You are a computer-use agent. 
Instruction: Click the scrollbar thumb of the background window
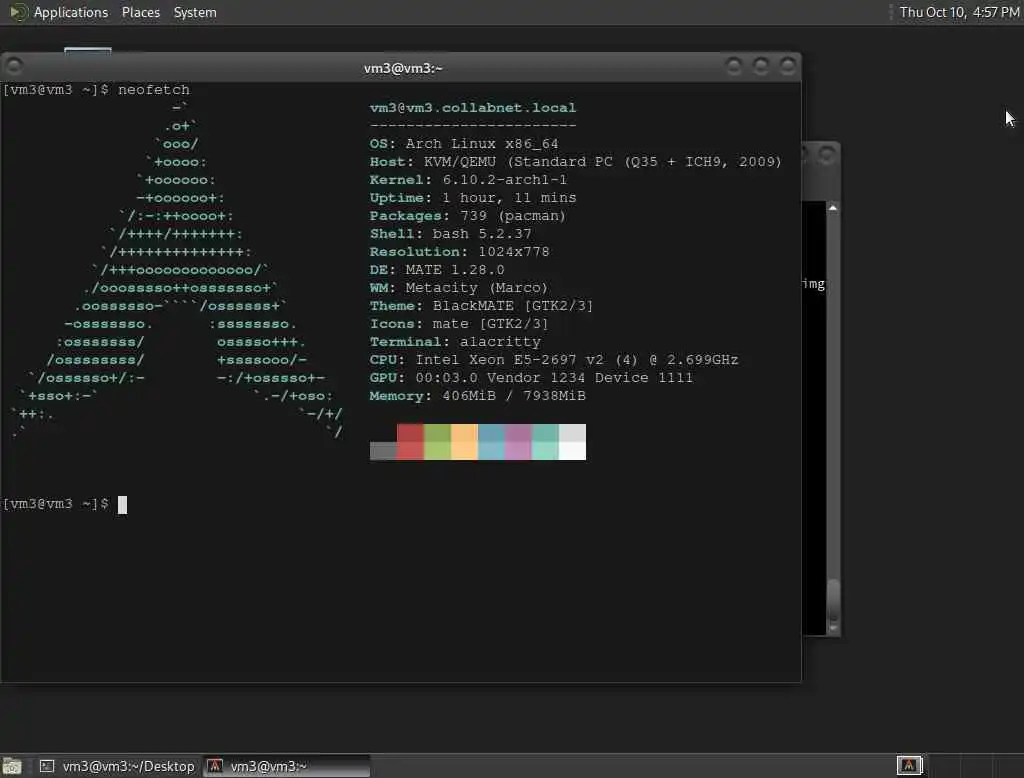(833, 599)
